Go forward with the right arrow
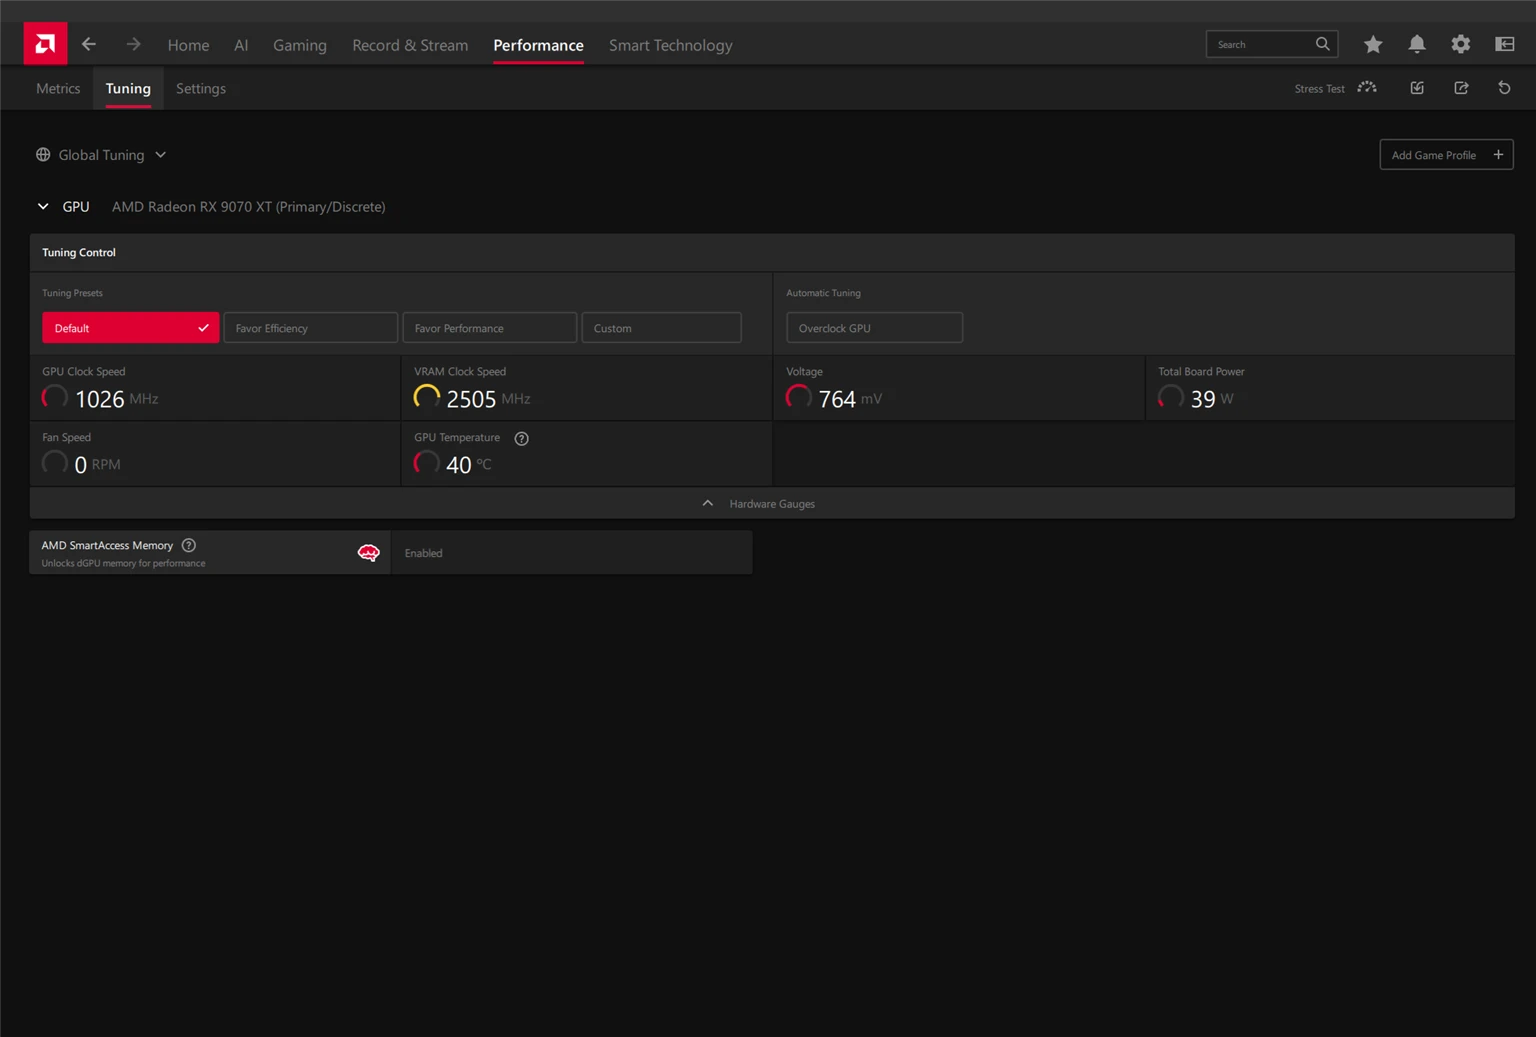Image resolution: width=1536 pixels, height=1037 pixels. (x=133, y=44)
